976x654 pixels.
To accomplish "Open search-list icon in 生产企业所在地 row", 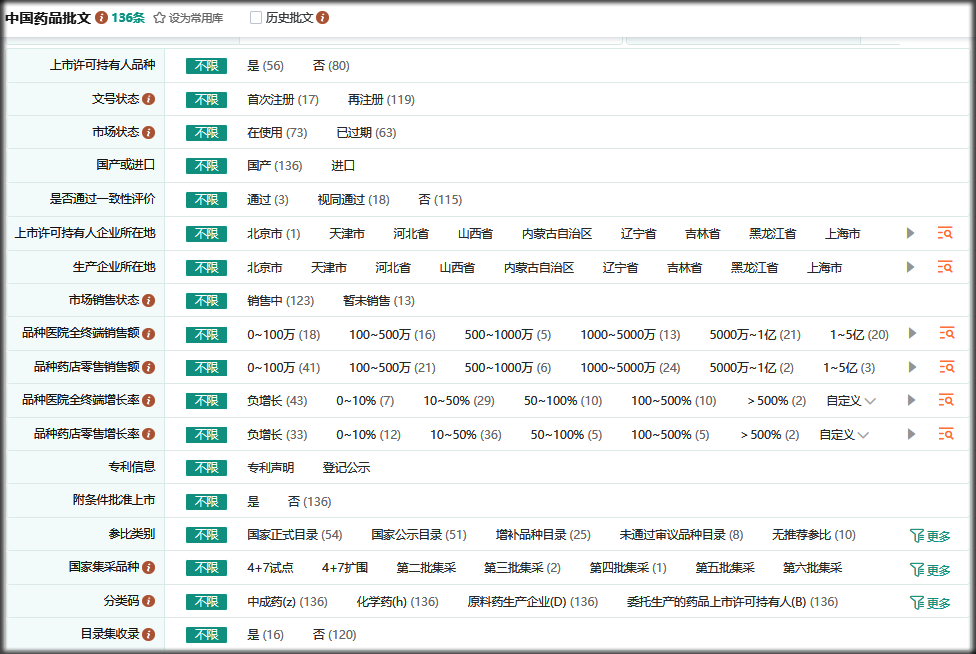I will click(x=945, y=267).
